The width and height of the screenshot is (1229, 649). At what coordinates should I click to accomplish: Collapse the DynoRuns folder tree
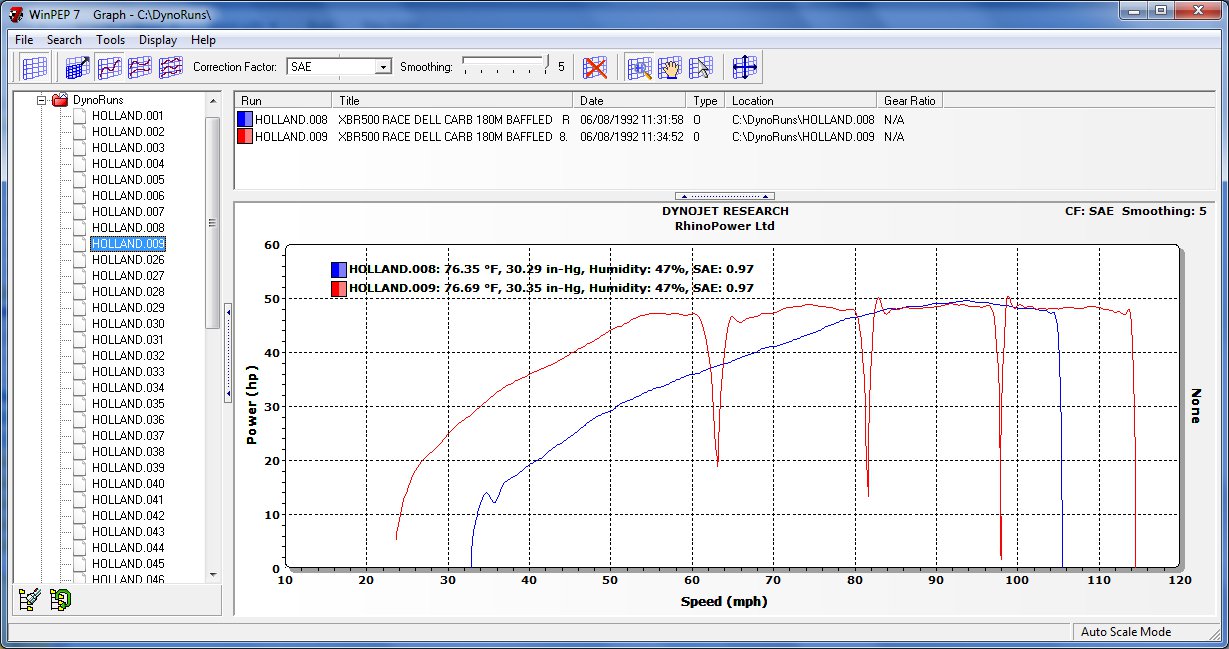42,100
